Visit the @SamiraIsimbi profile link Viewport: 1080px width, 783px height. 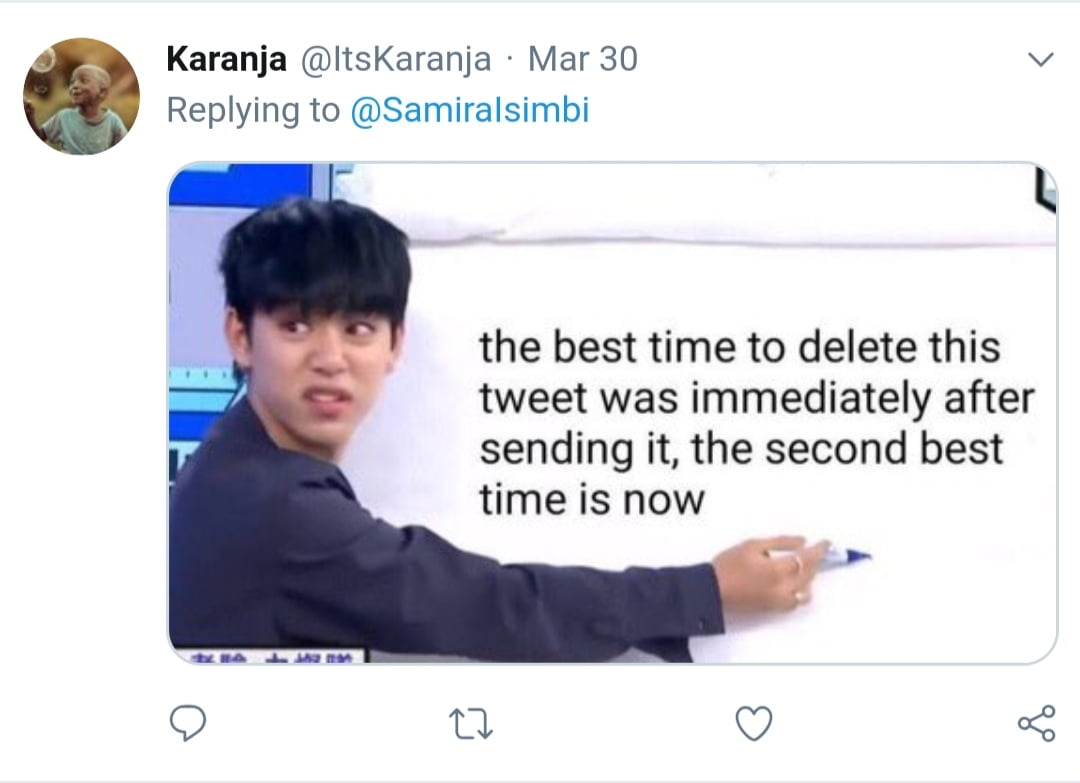(470, 110)
